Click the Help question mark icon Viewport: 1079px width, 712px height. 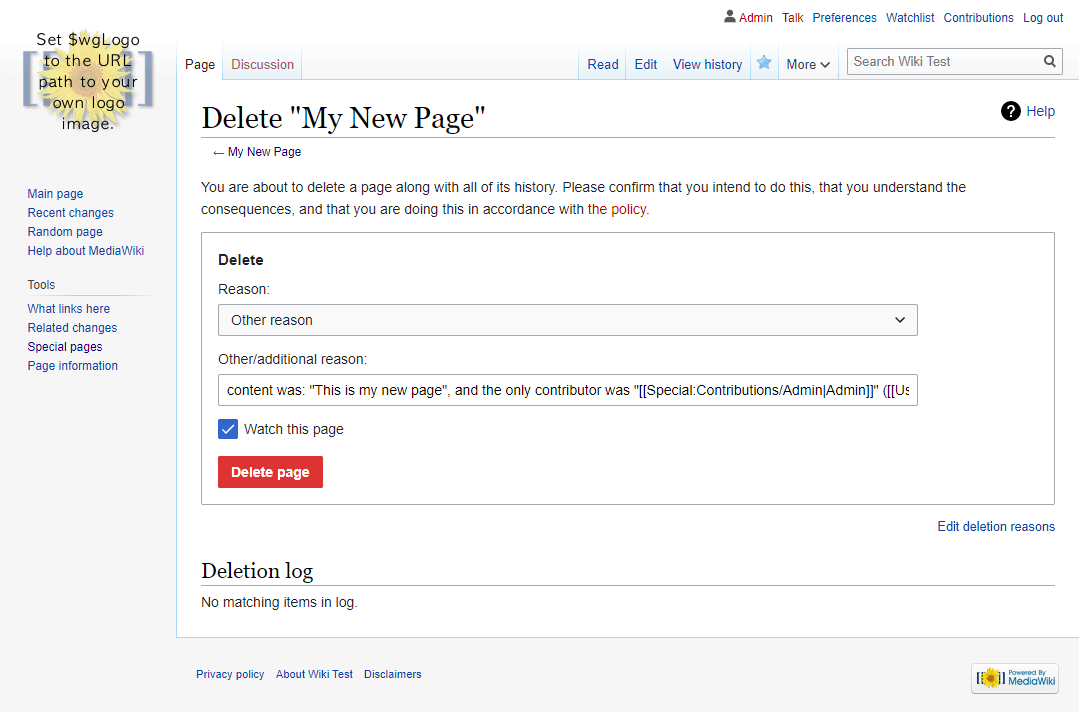click(1011, 111)
